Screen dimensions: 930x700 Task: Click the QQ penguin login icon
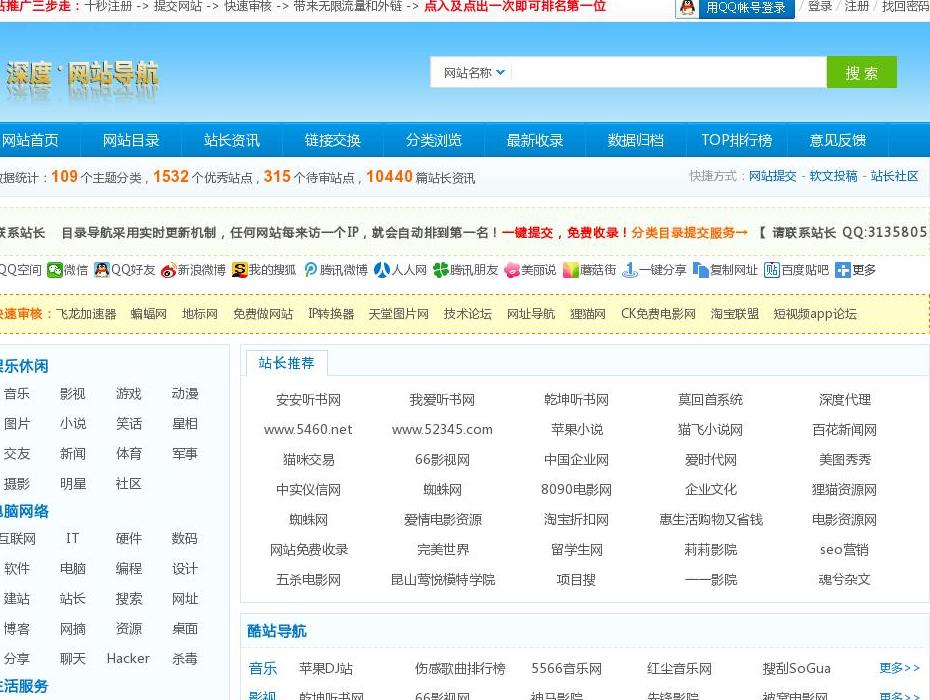[x=687, y=8]
